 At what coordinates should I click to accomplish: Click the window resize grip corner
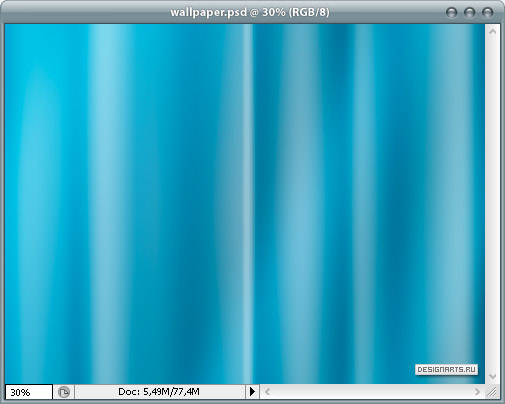[x=492, y=392]
